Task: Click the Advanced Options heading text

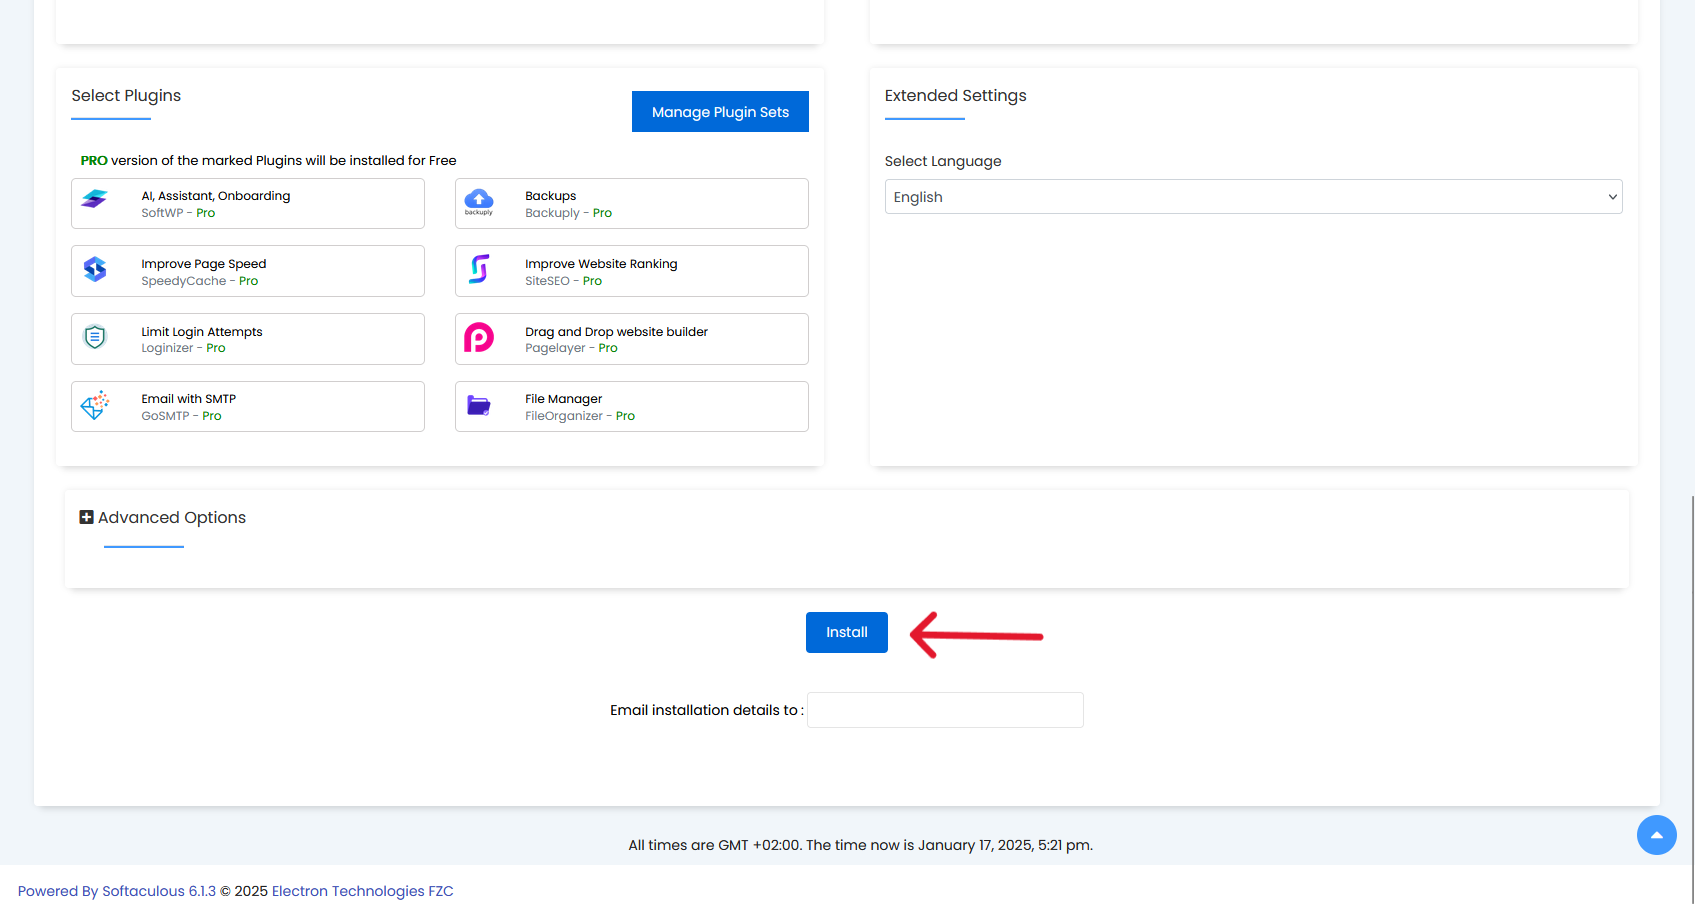Action: (172, 518)
